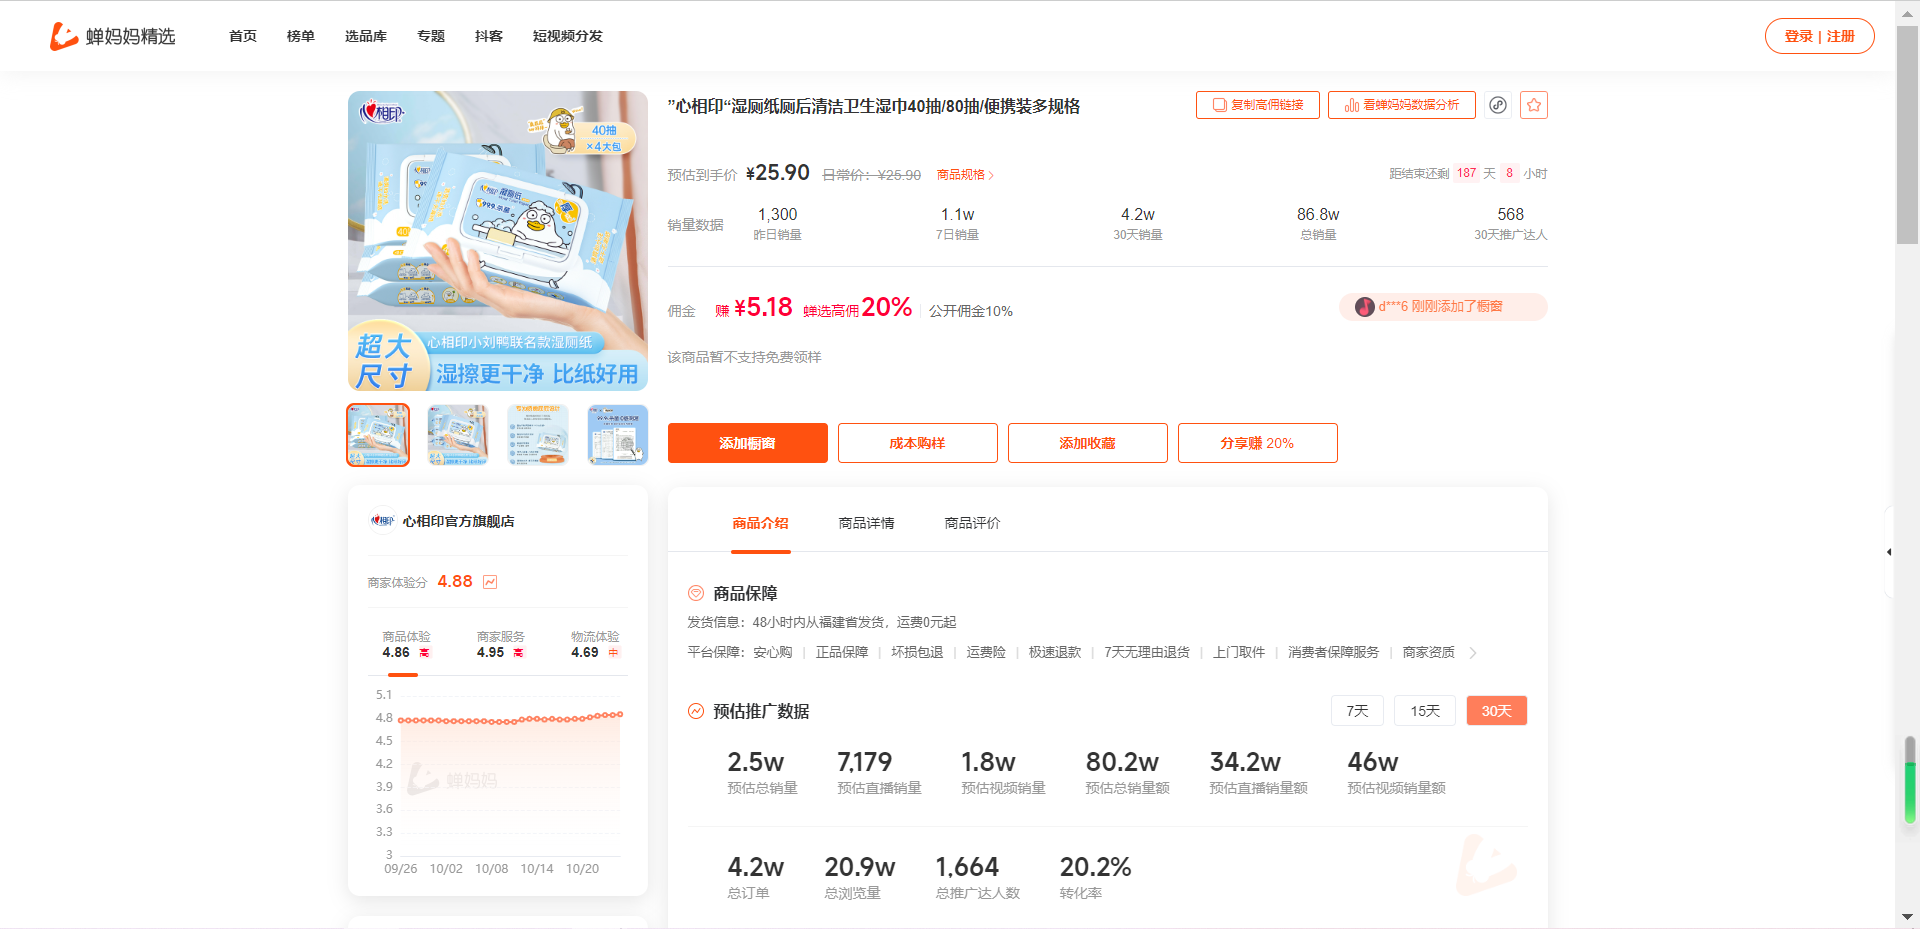This screenshot has width=1920, height=929.
Task: Click the 20.2% conversion rate value
Action: click(1095, 867)
